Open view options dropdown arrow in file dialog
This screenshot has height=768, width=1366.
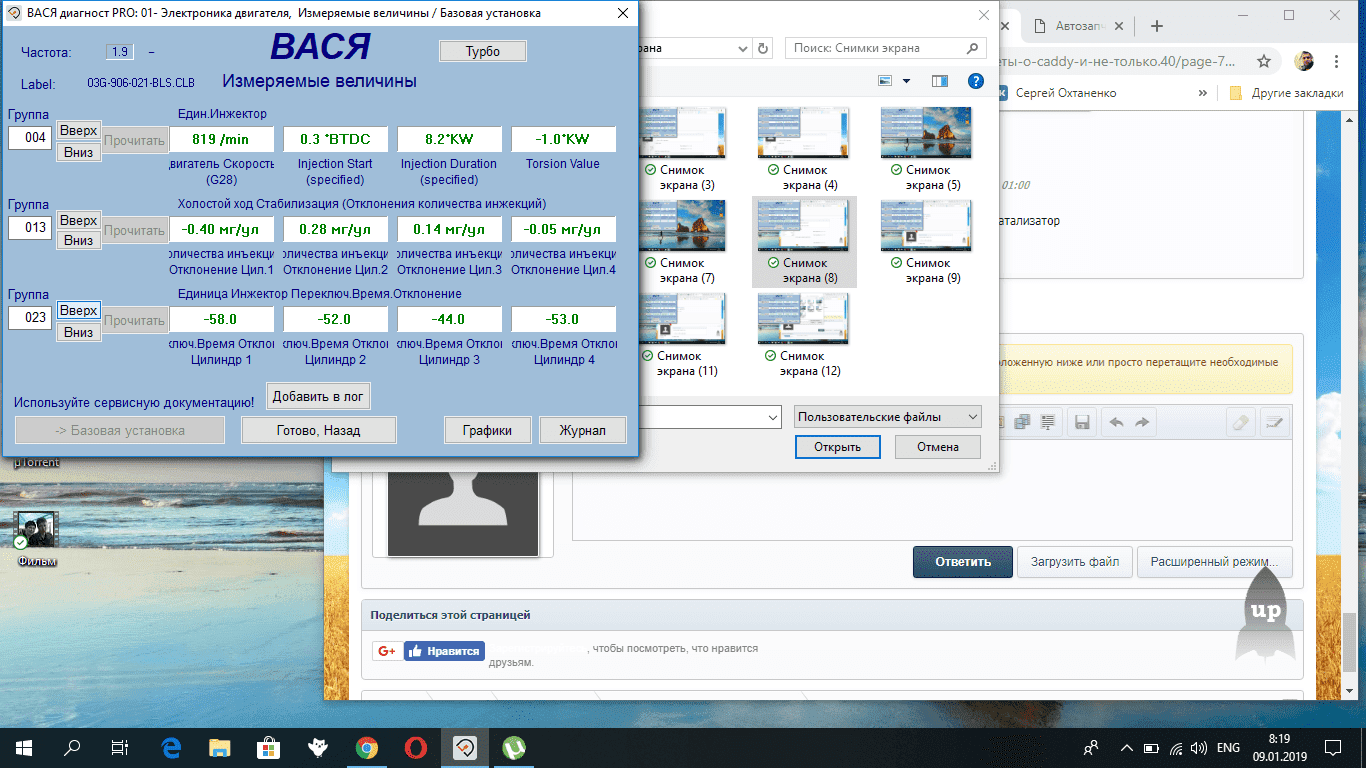pyautogui.click(x=907, y=81)
